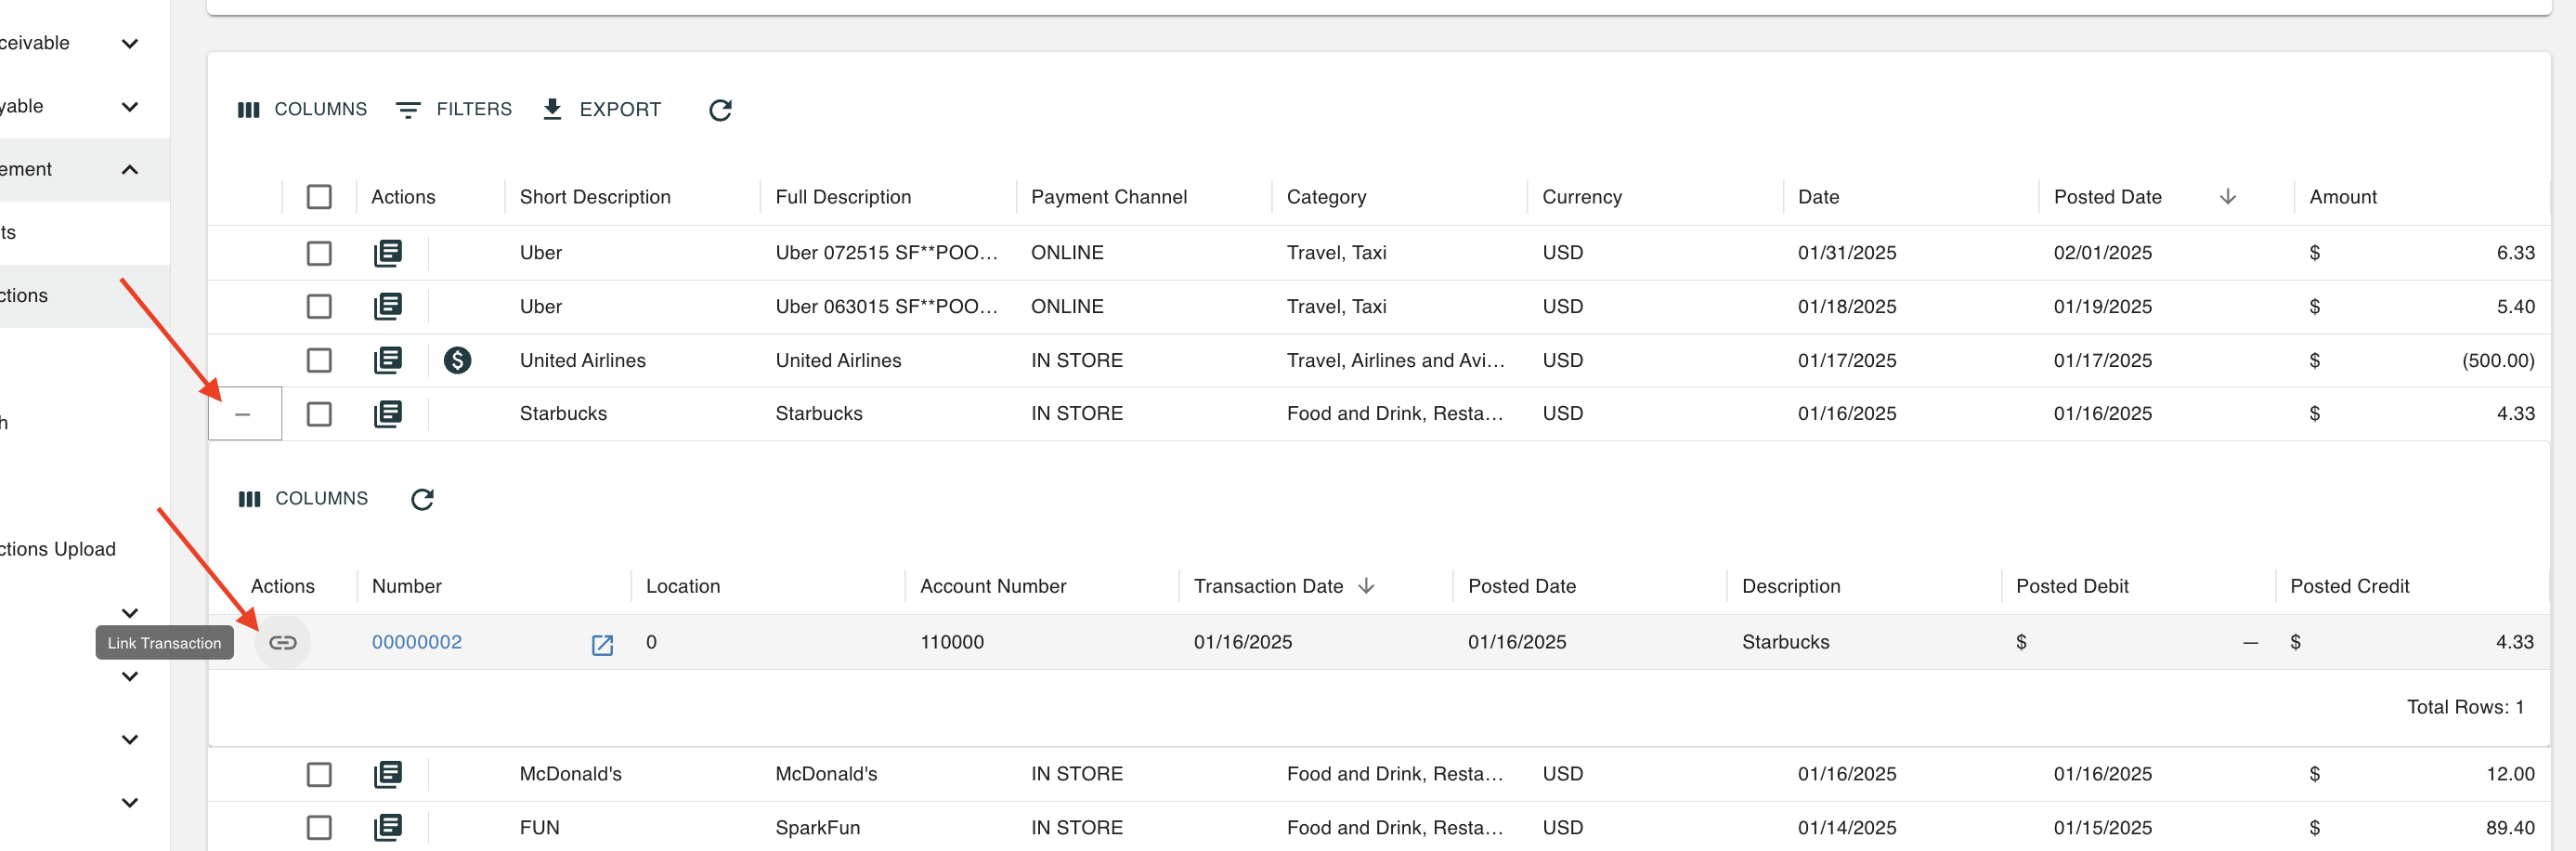Refresh the main transactions grid
This screenshot has height=851, width=2576.
coord(720,110)
